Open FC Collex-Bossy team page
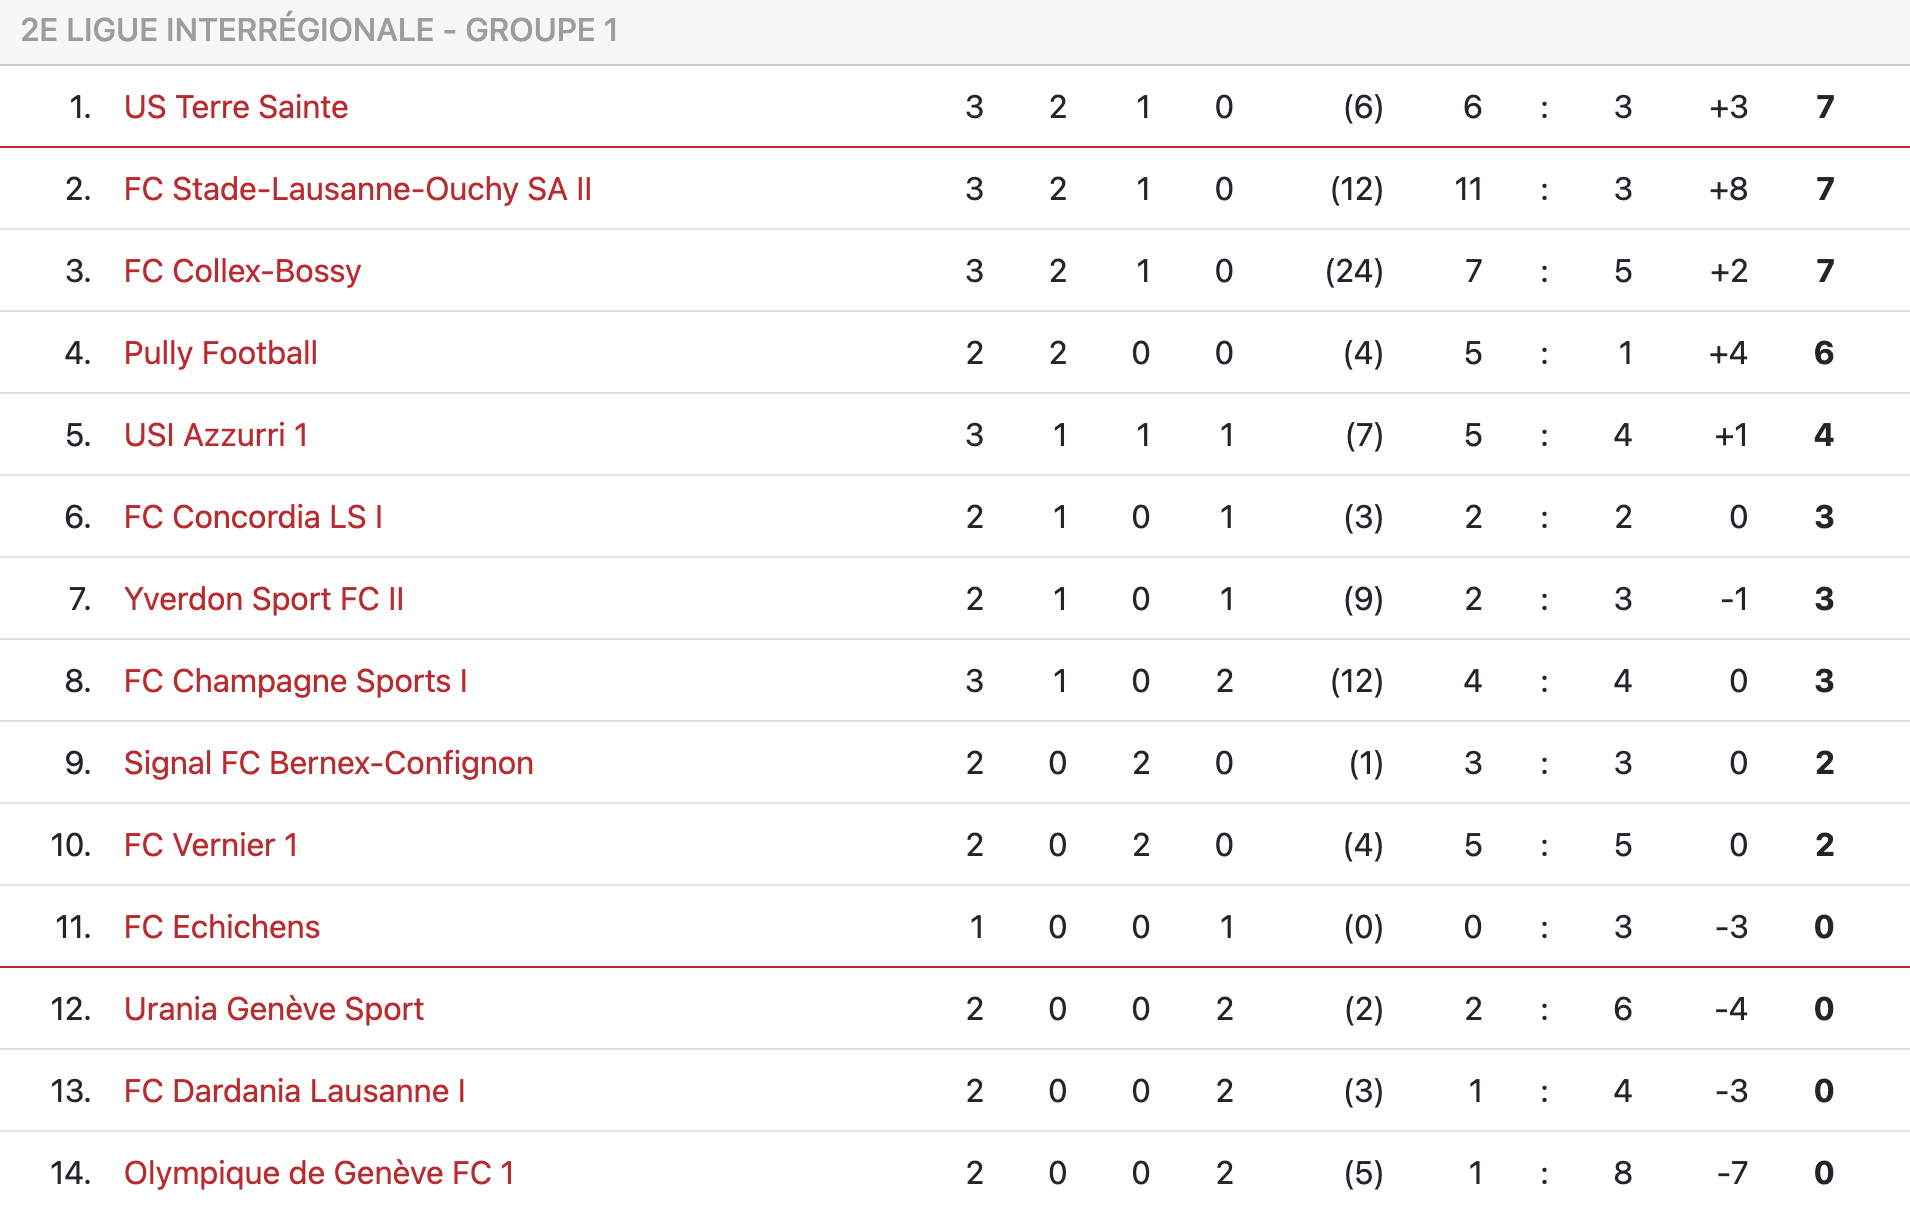Image resolution: width=1910 pixels, height=1208 pixels. coord(242,271)
